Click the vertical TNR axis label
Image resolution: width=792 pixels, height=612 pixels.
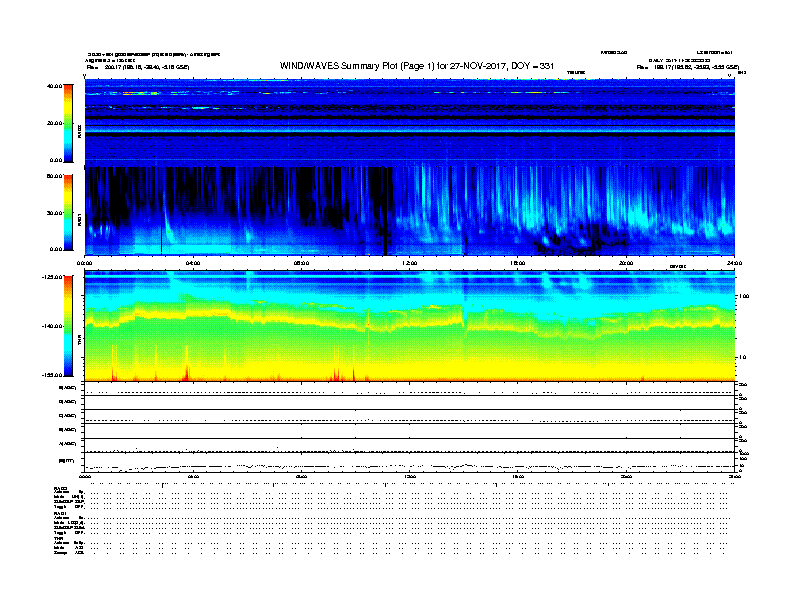79,342
